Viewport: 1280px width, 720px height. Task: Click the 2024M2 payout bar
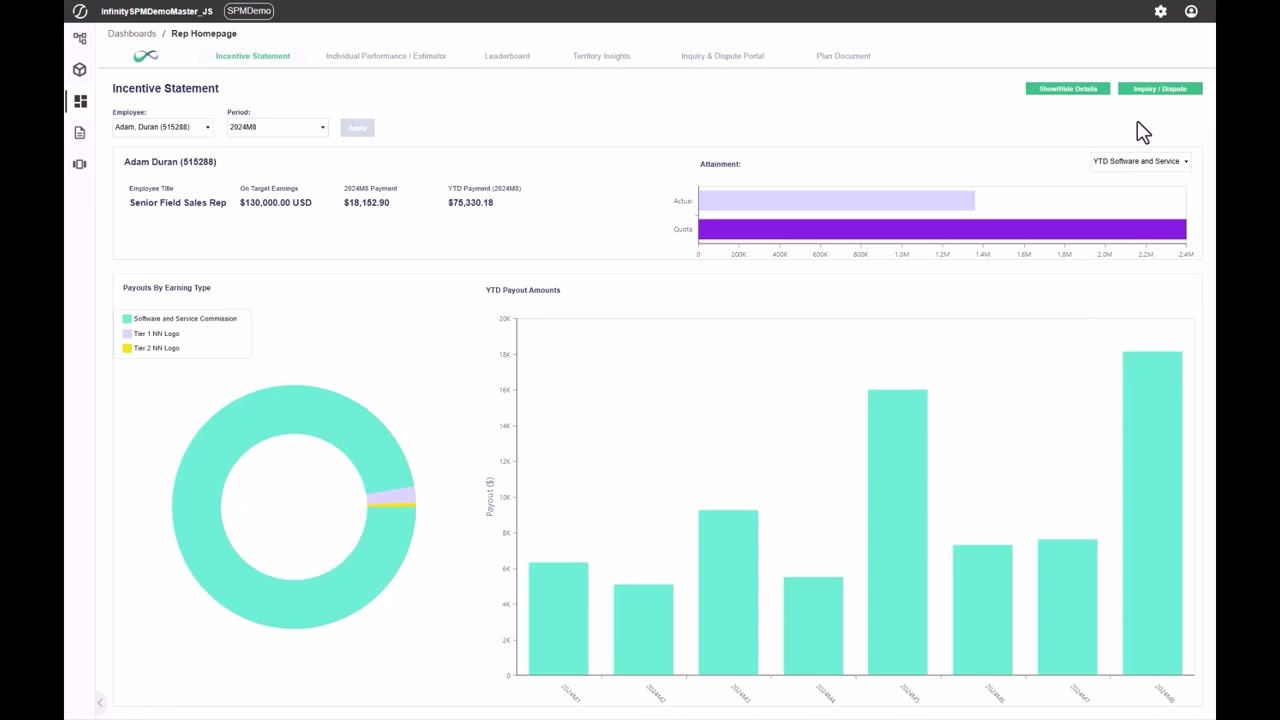click(643, 630)
